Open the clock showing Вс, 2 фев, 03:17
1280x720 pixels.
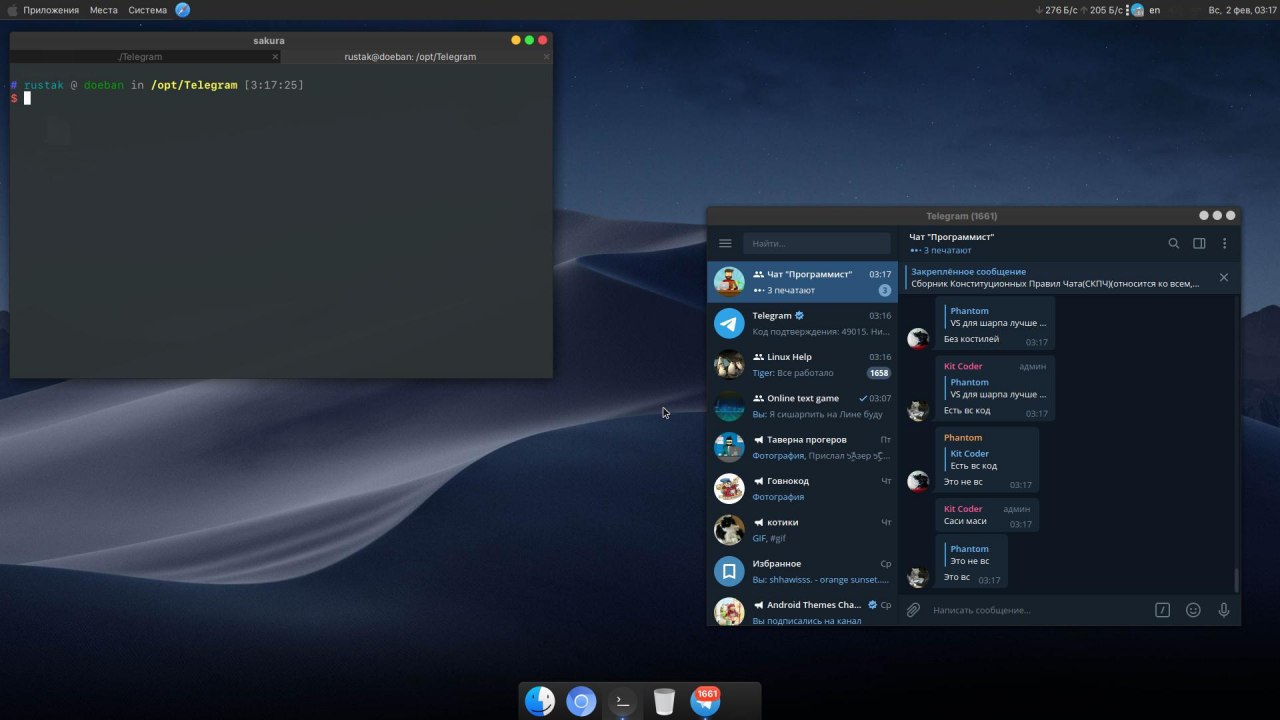pos(1243,10)
